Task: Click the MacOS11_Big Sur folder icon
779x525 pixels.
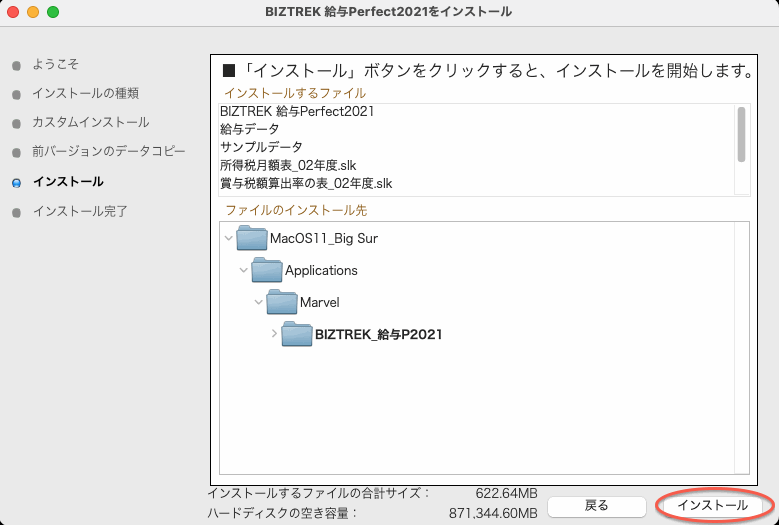Action: click(252, 239)
